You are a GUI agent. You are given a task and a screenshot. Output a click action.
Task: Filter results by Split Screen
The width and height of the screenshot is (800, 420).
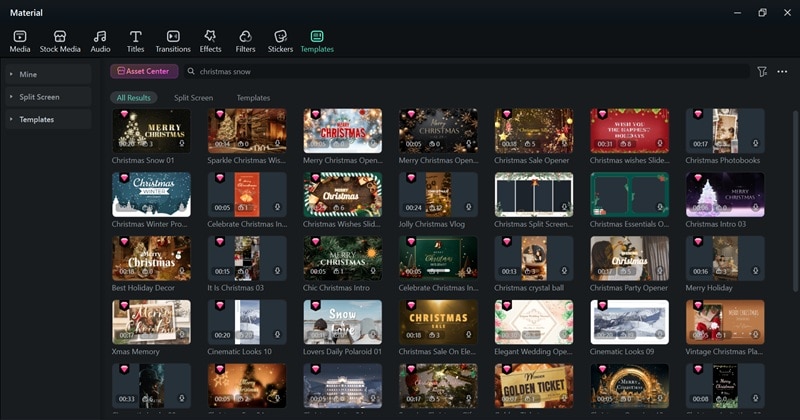click(x=193, y=97)
